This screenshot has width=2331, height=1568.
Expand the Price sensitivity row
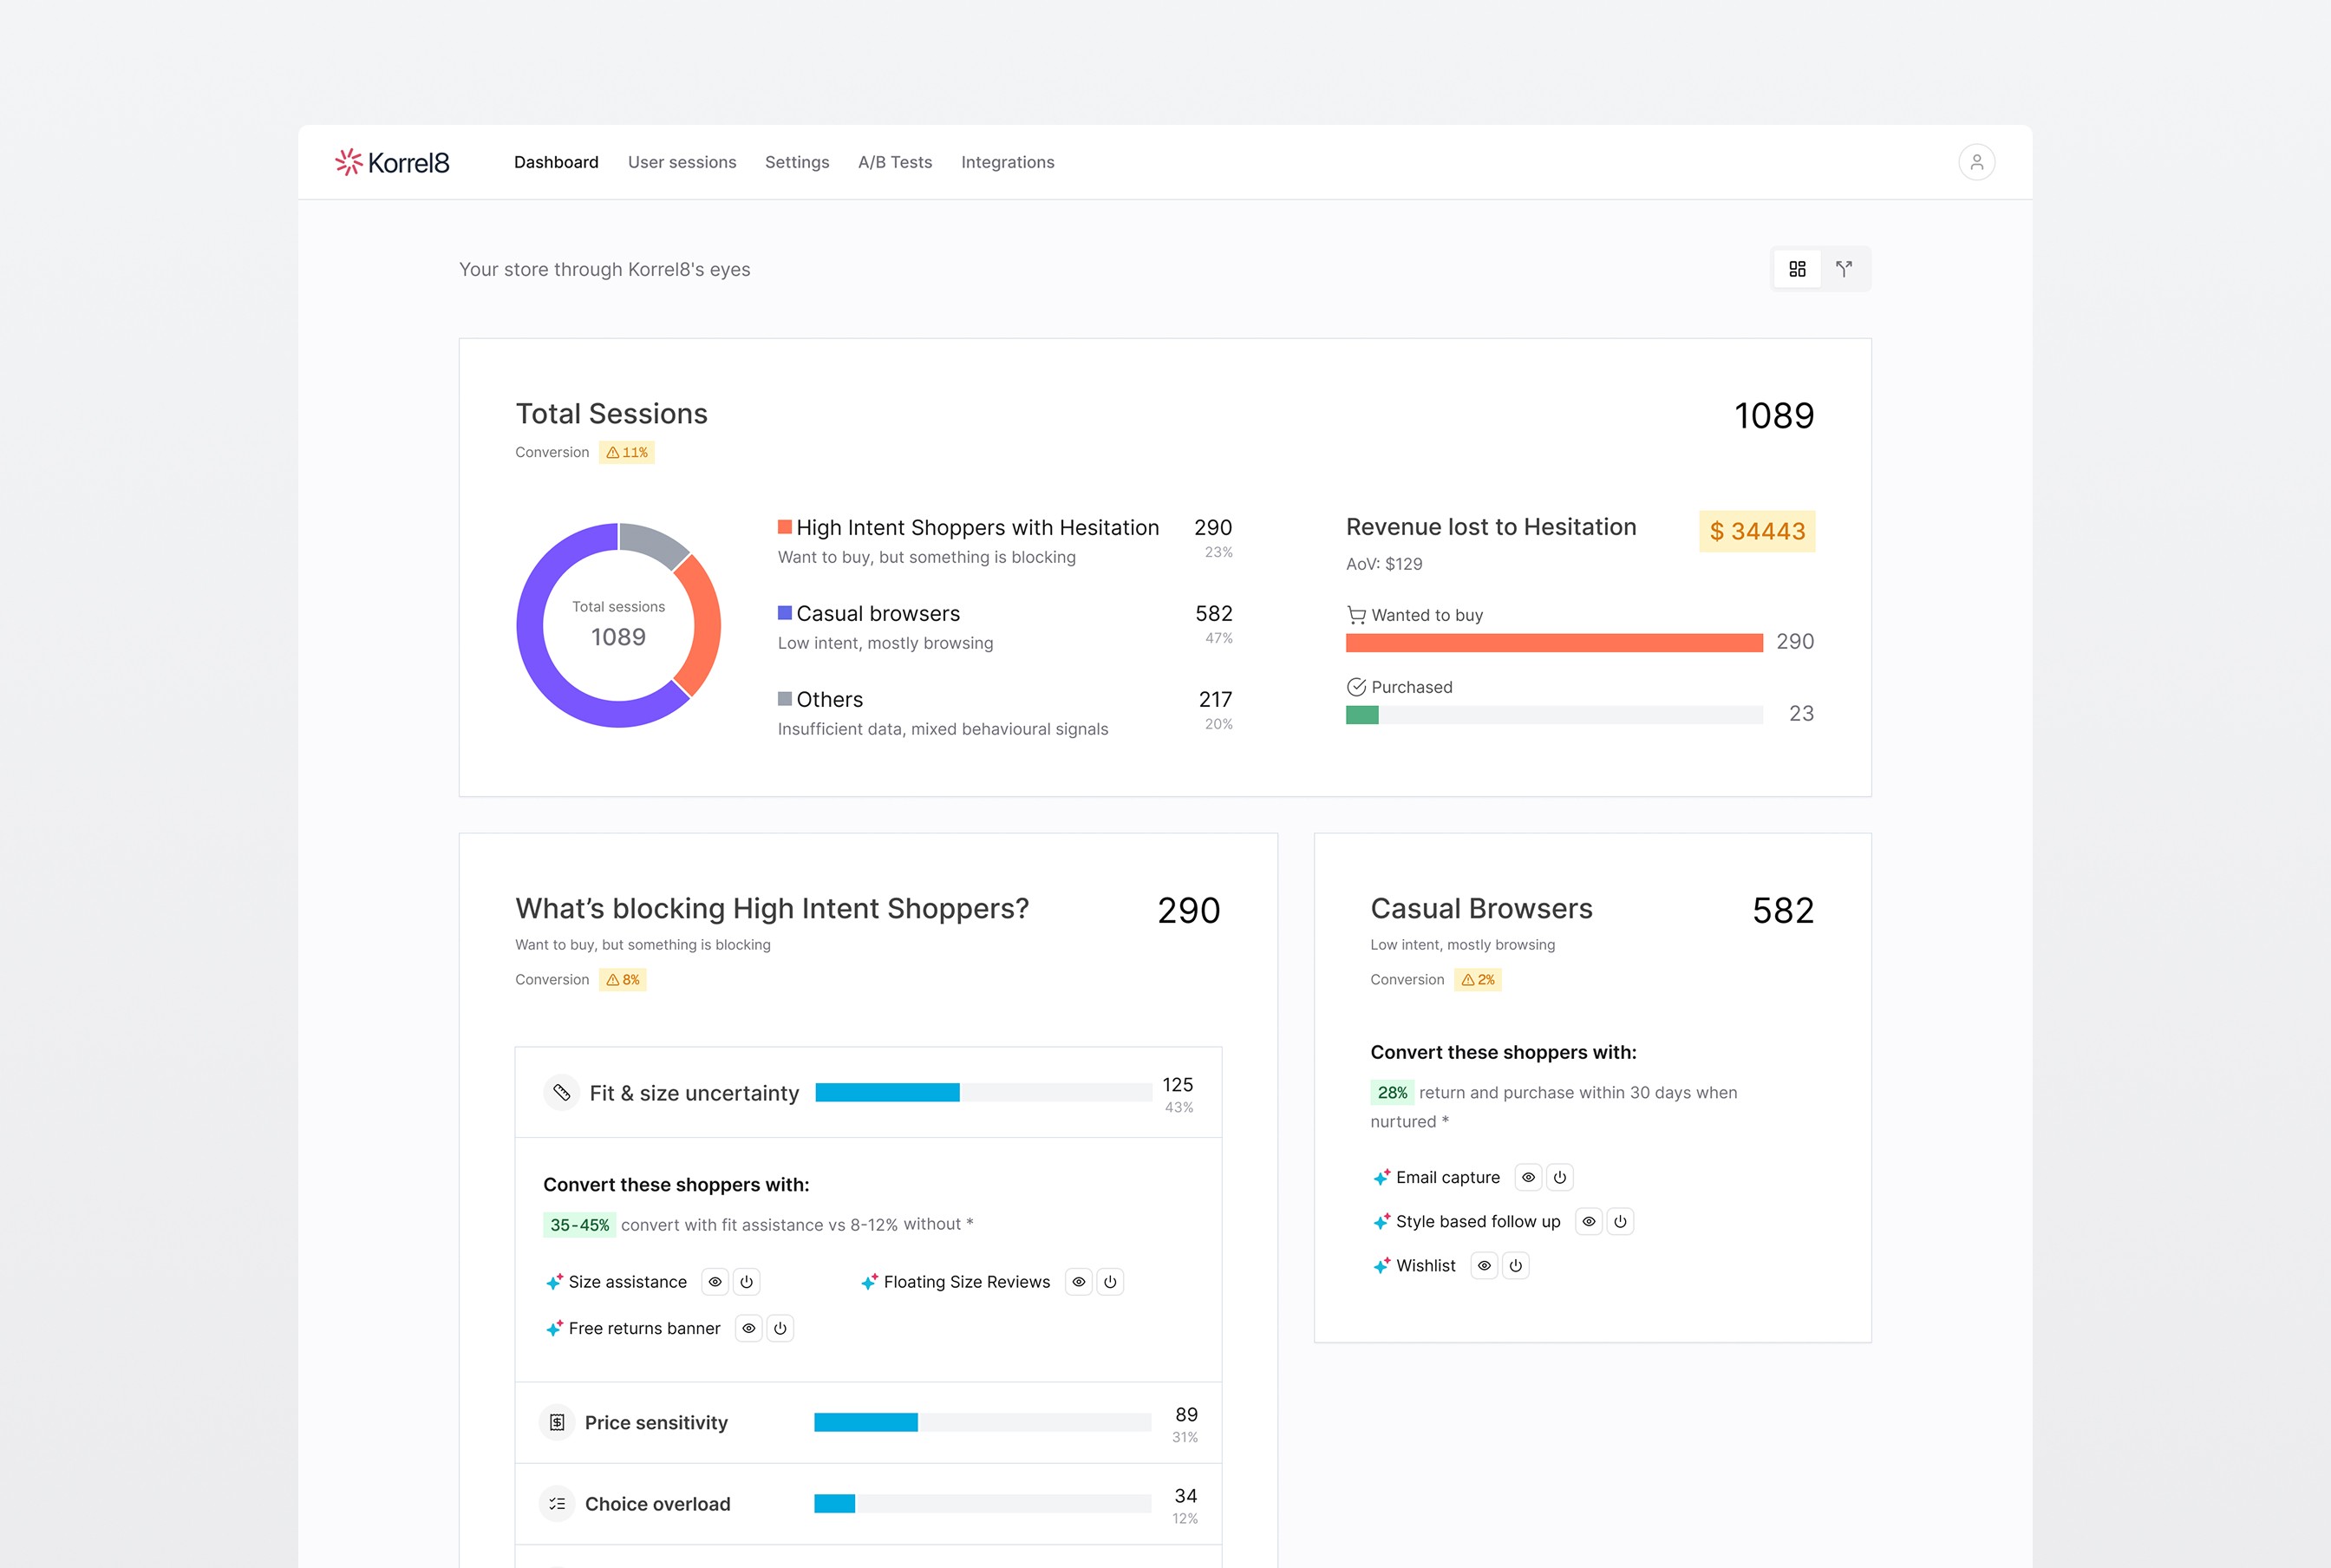coord(656,1423)
